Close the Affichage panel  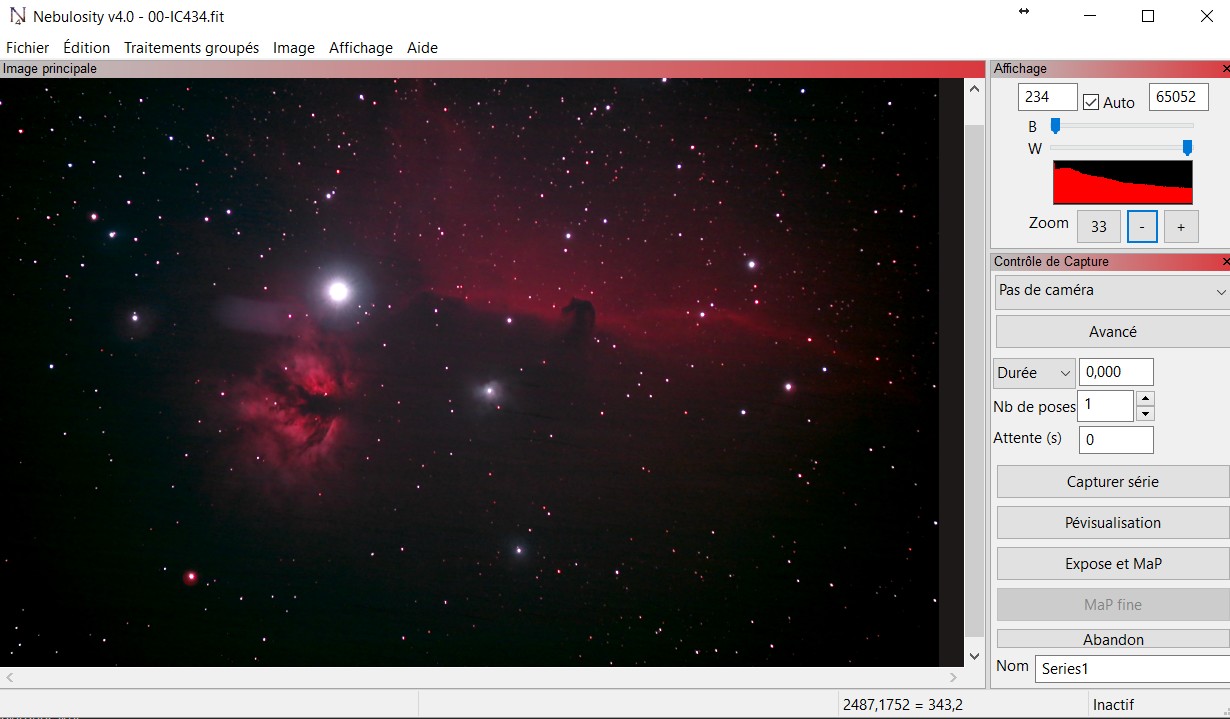[x=1225, y=69]
